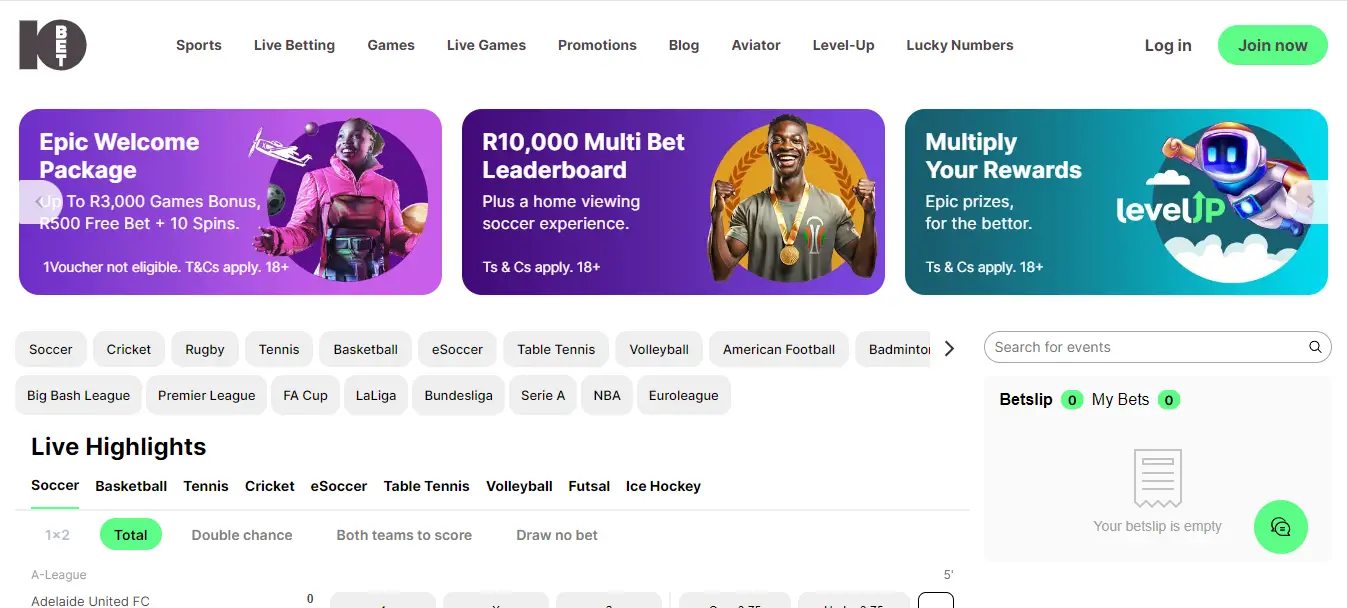Viewport: 1347px width, 608px height.
Task: Switch market to Both teams to score
Action: pyautogui.click(x=404, y=535)
